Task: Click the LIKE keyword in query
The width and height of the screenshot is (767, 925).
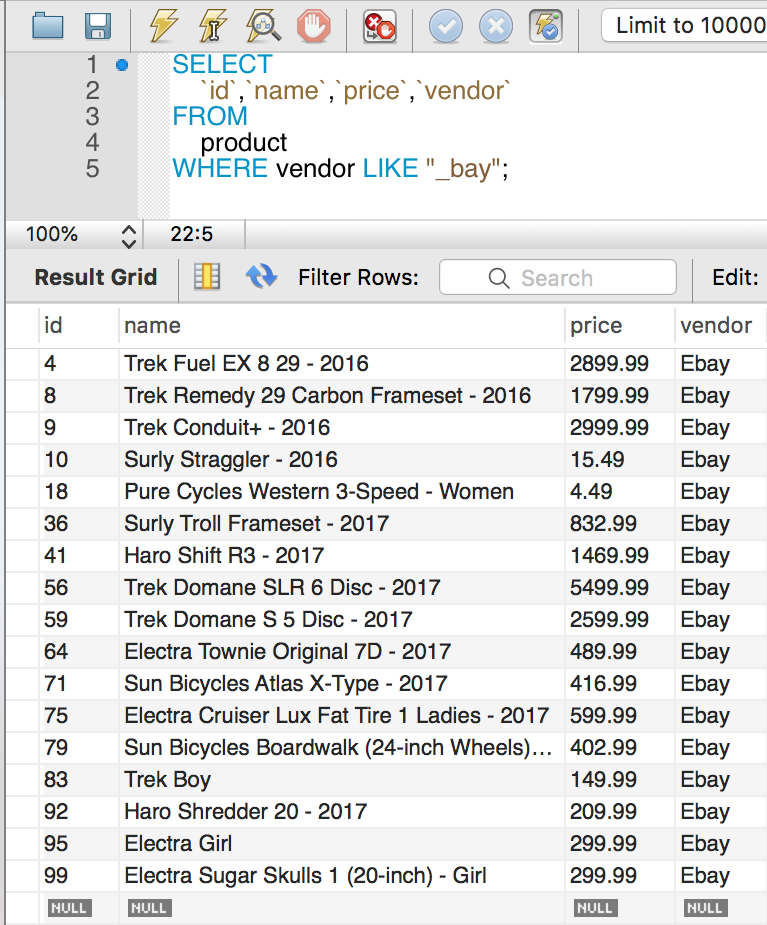Action: (x=390, y=169)
